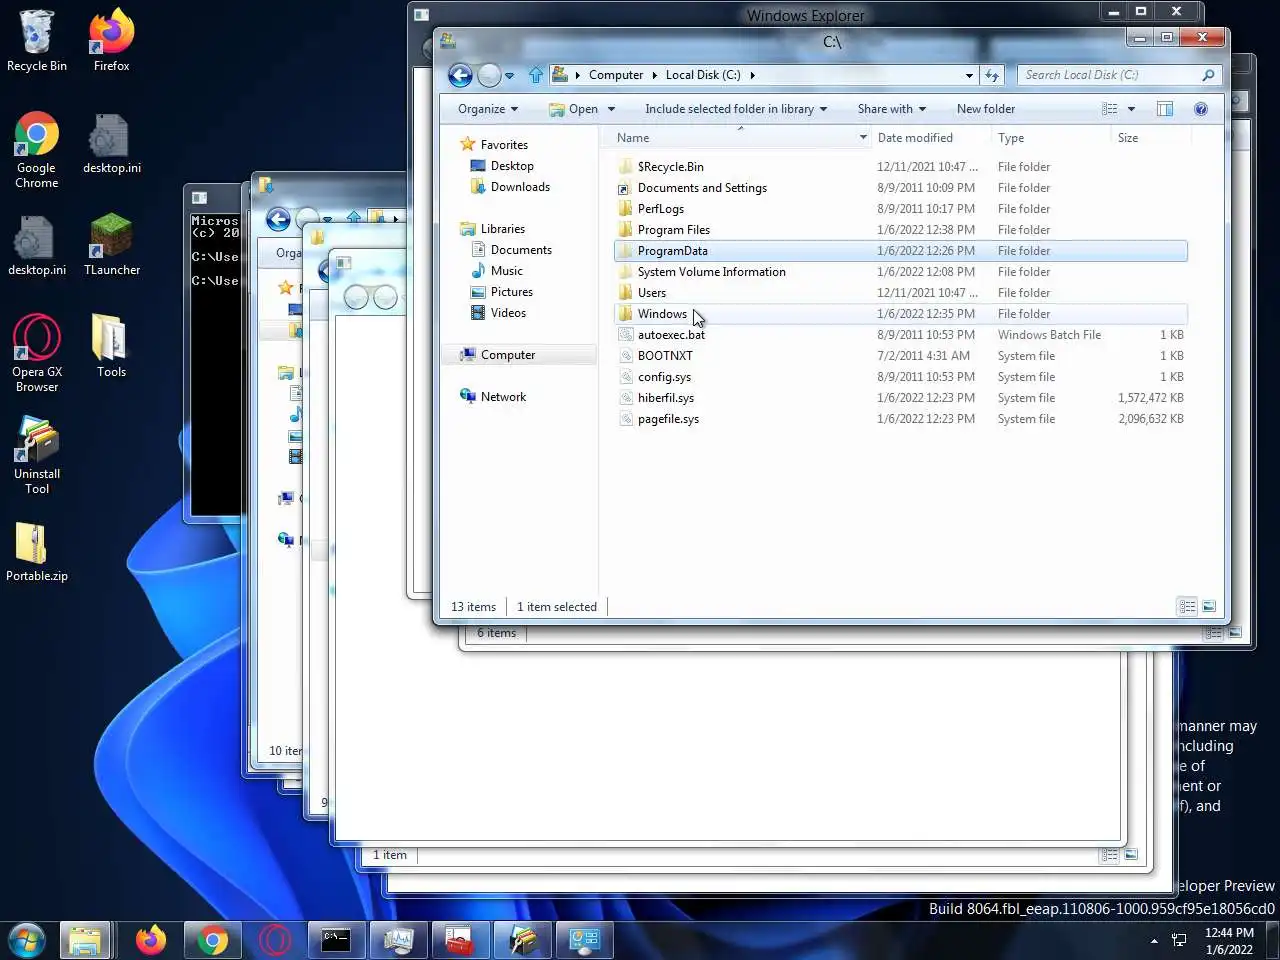Open Opera GX Browser desktop shortcut

pyautogui.click(x=37, y=354)
